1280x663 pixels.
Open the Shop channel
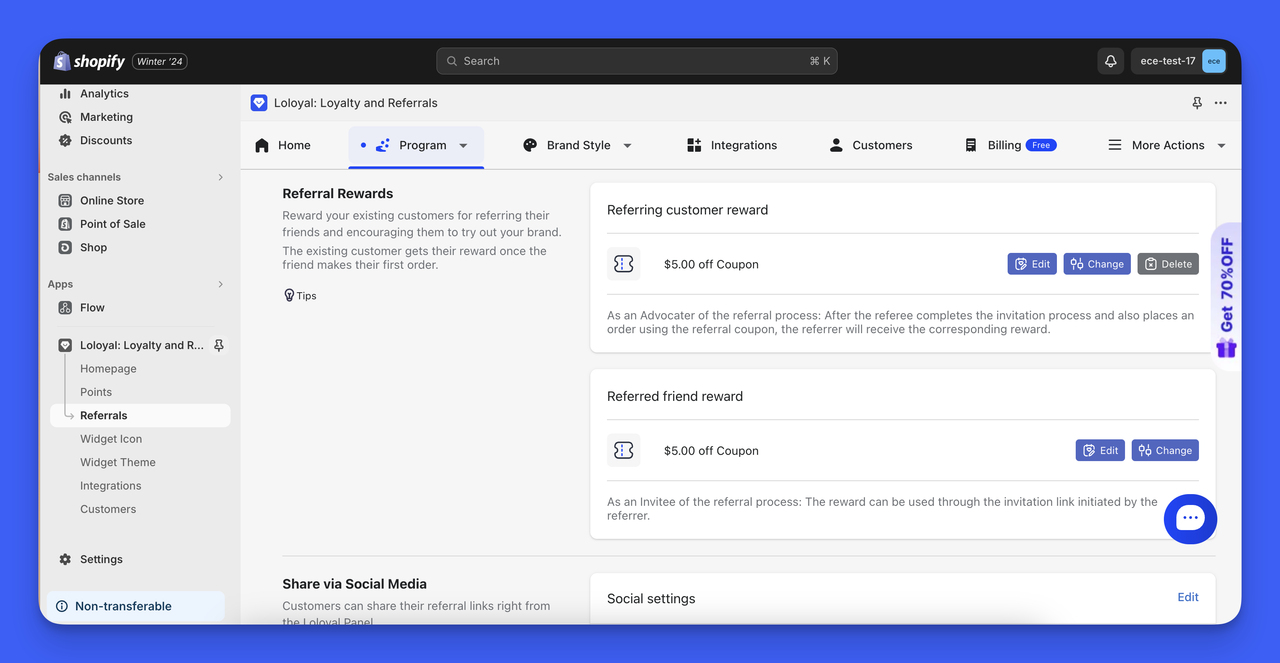(x=93, y=248)
